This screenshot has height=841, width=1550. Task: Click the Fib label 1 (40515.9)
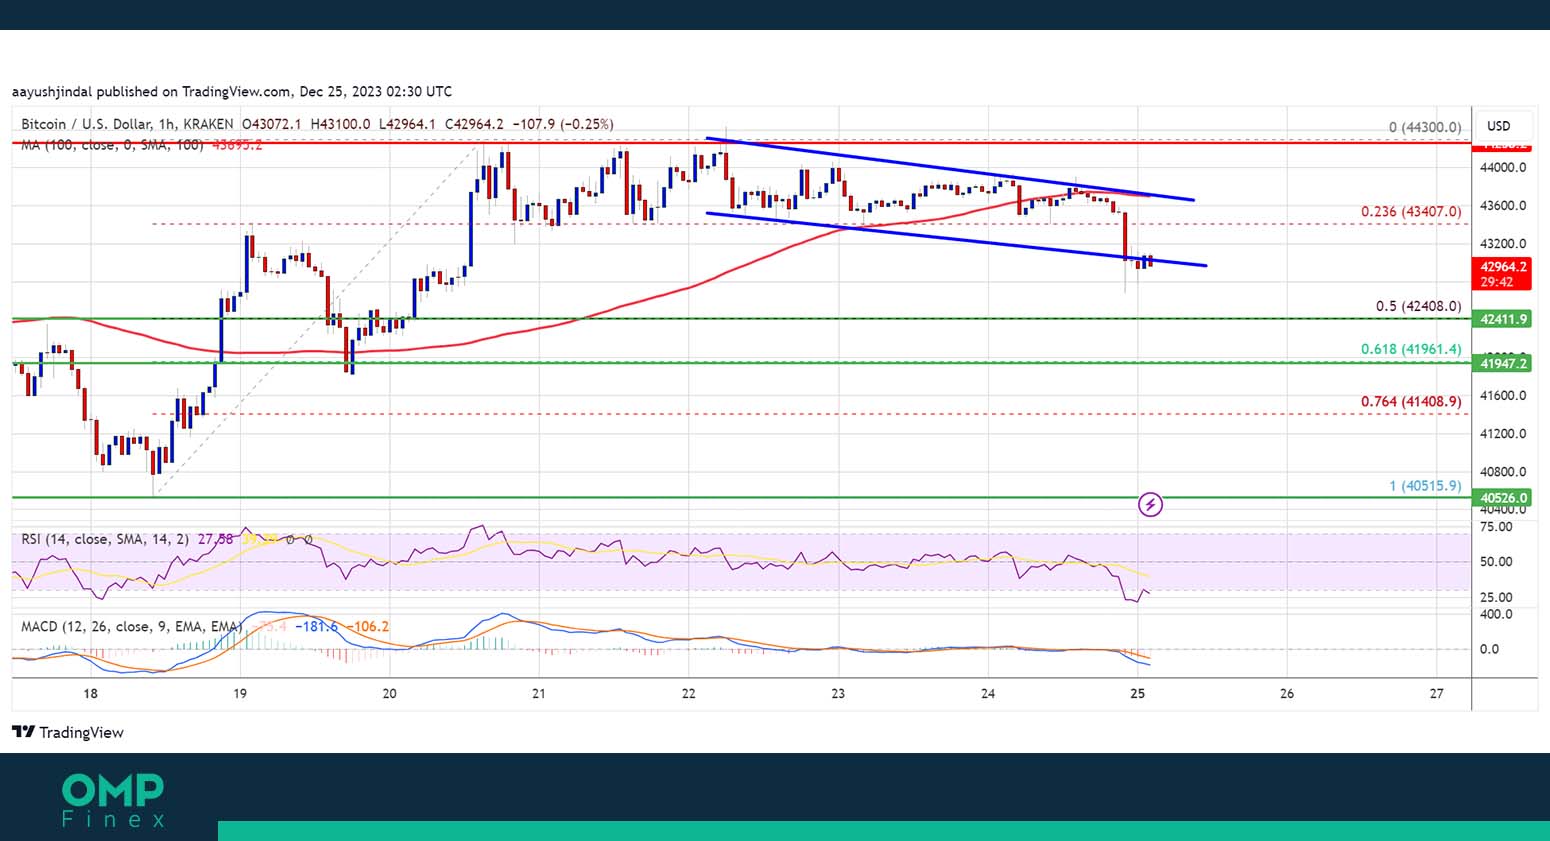click(1425, 485)
